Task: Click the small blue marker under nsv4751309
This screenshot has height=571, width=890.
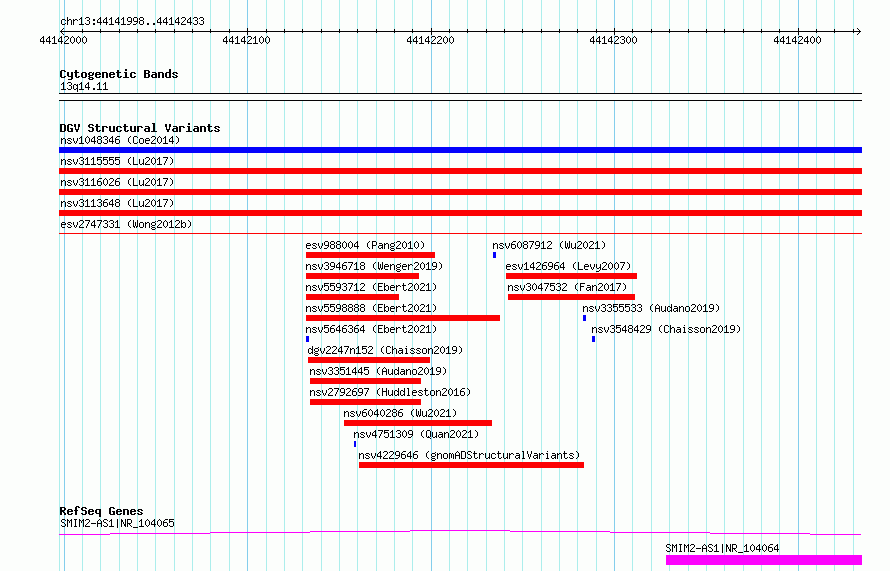Action: [355, 444]
